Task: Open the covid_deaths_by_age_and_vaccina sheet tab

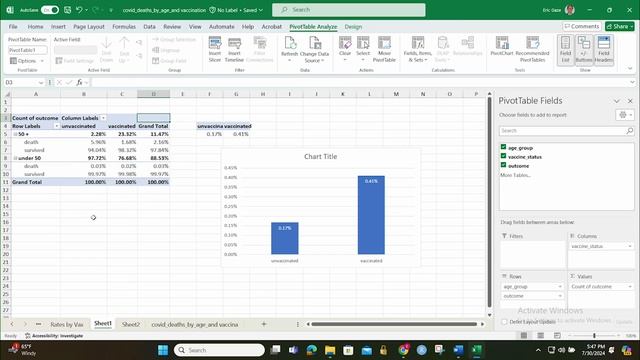Action: pos(195,324)
